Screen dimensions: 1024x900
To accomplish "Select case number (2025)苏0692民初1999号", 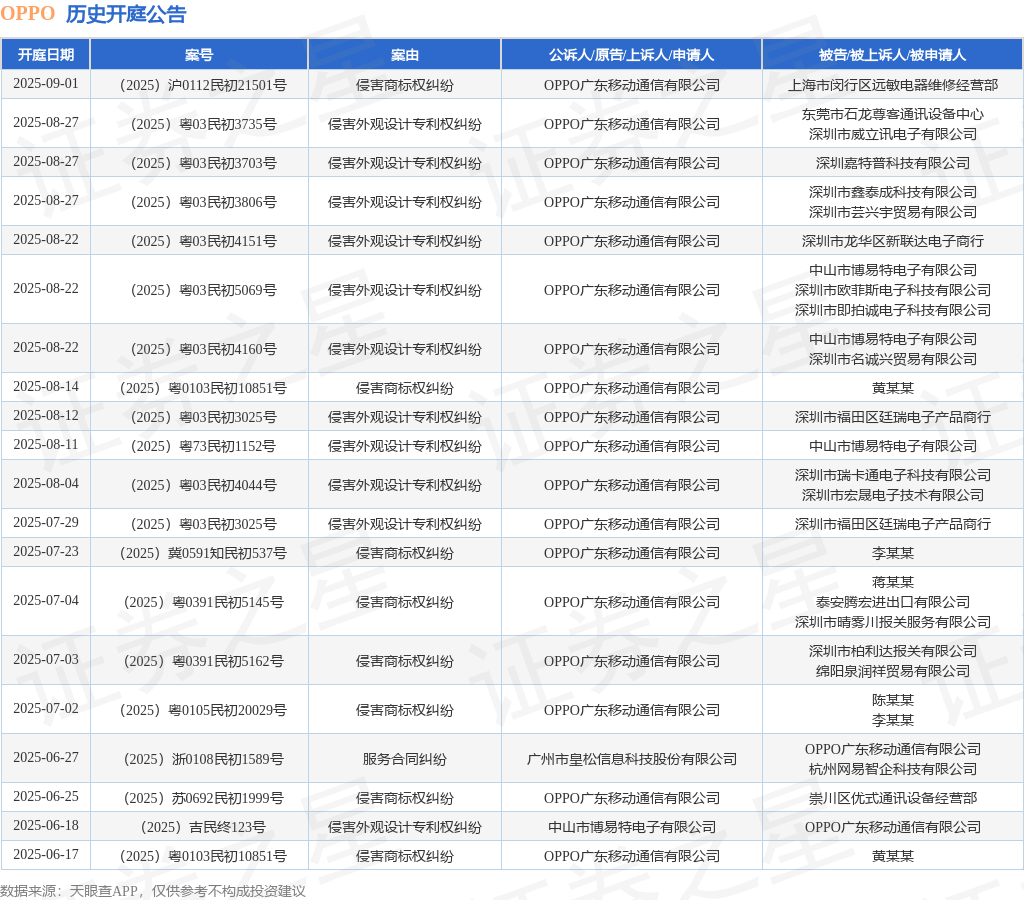I will (203, 798).
